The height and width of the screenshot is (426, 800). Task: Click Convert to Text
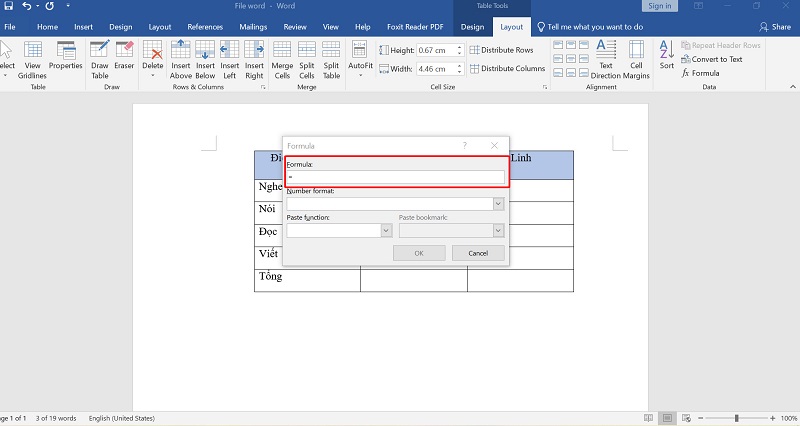click(712, 59)
